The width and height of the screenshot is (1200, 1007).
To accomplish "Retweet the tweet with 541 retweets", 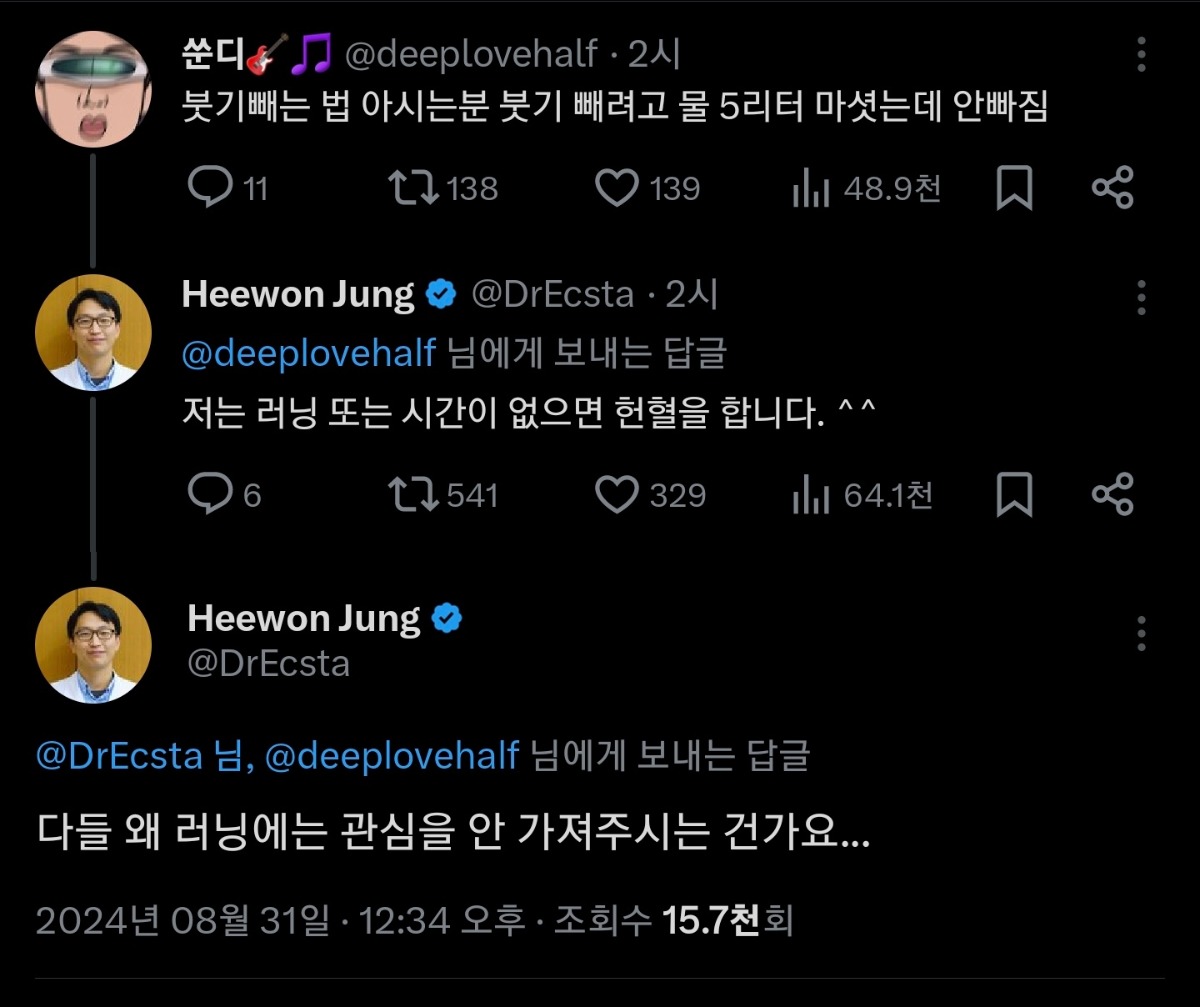I will click(412, 494).
